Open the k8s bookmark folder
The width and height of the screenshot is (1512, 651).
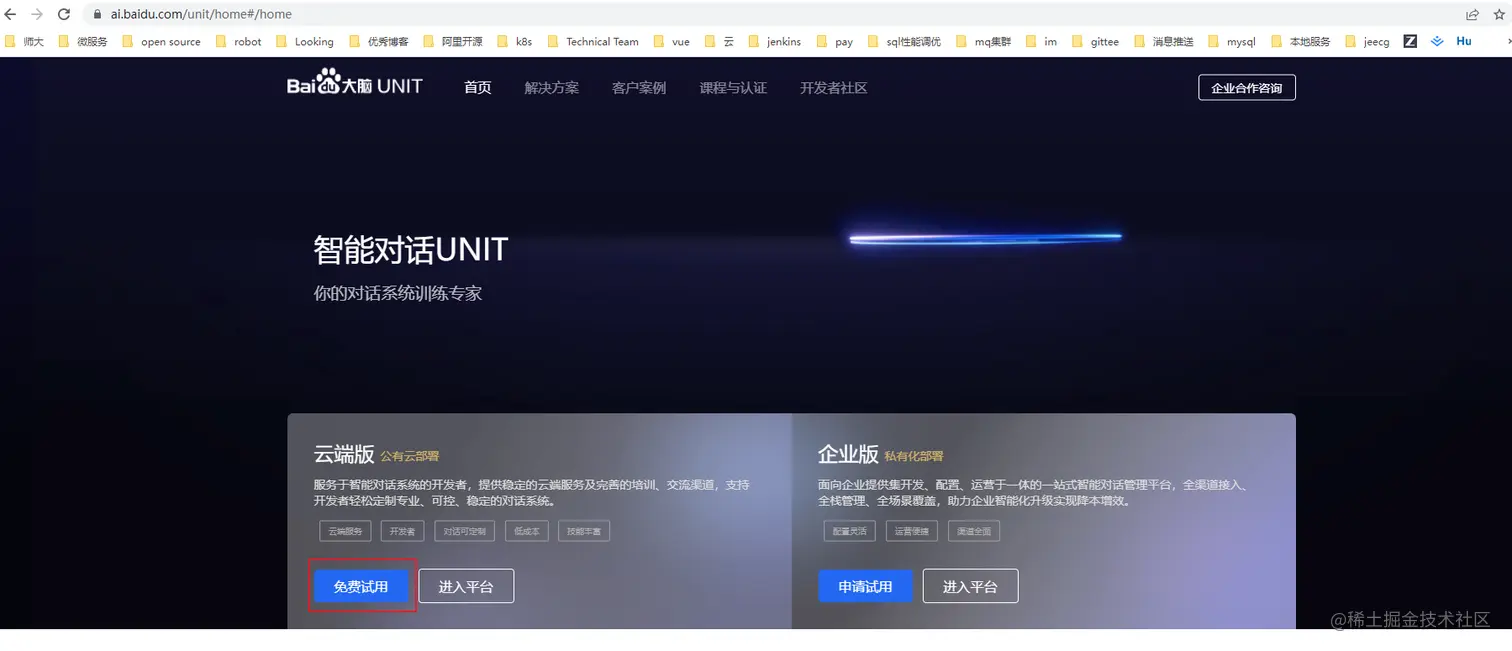514,42
